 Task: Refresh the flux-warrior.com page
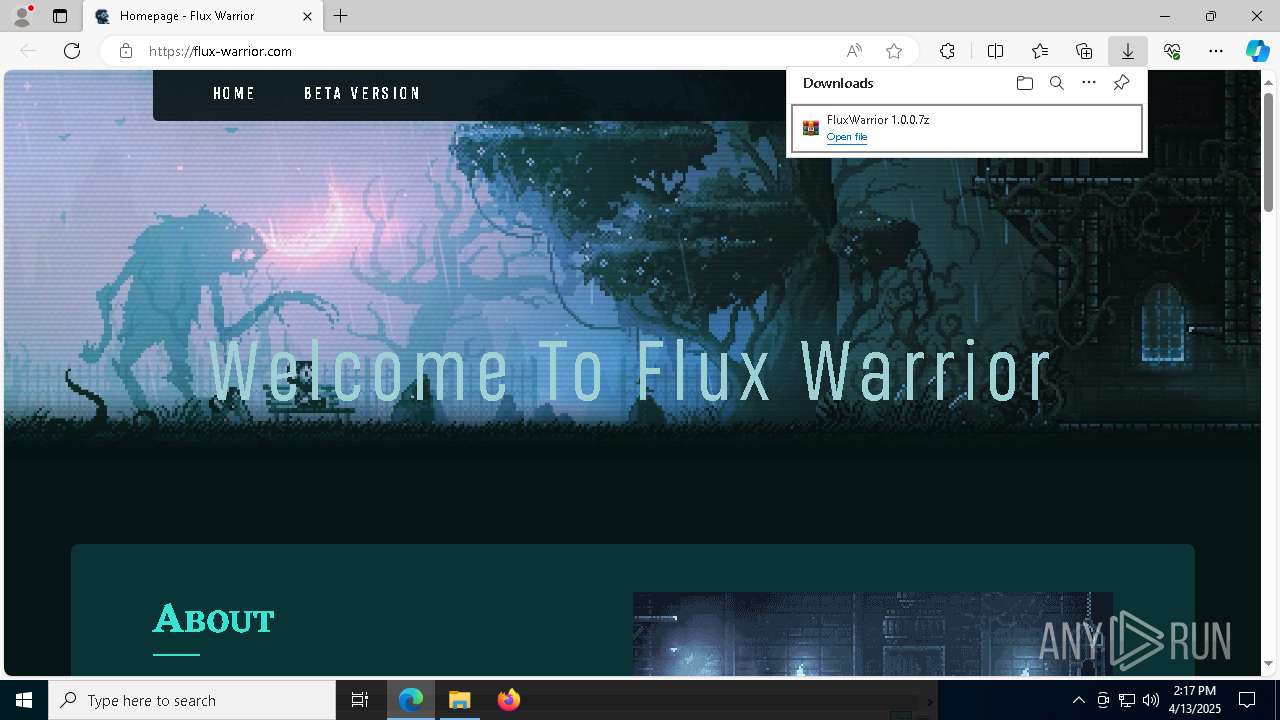pos(72,51)
